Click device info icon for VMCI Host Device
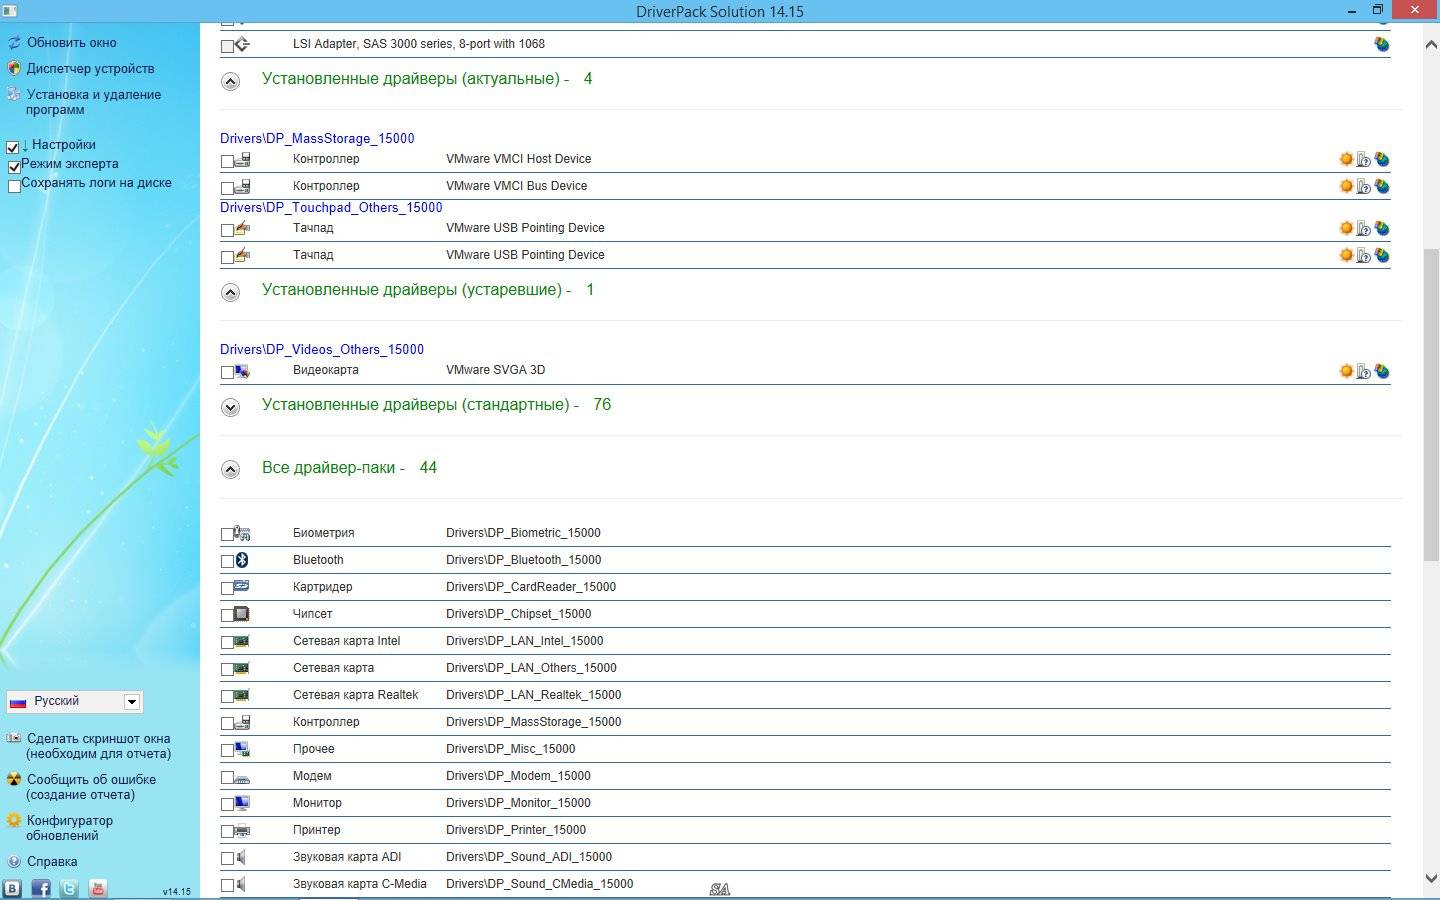The height and width of the screenshot is (900, 1440). click(x=1363, y=159)
